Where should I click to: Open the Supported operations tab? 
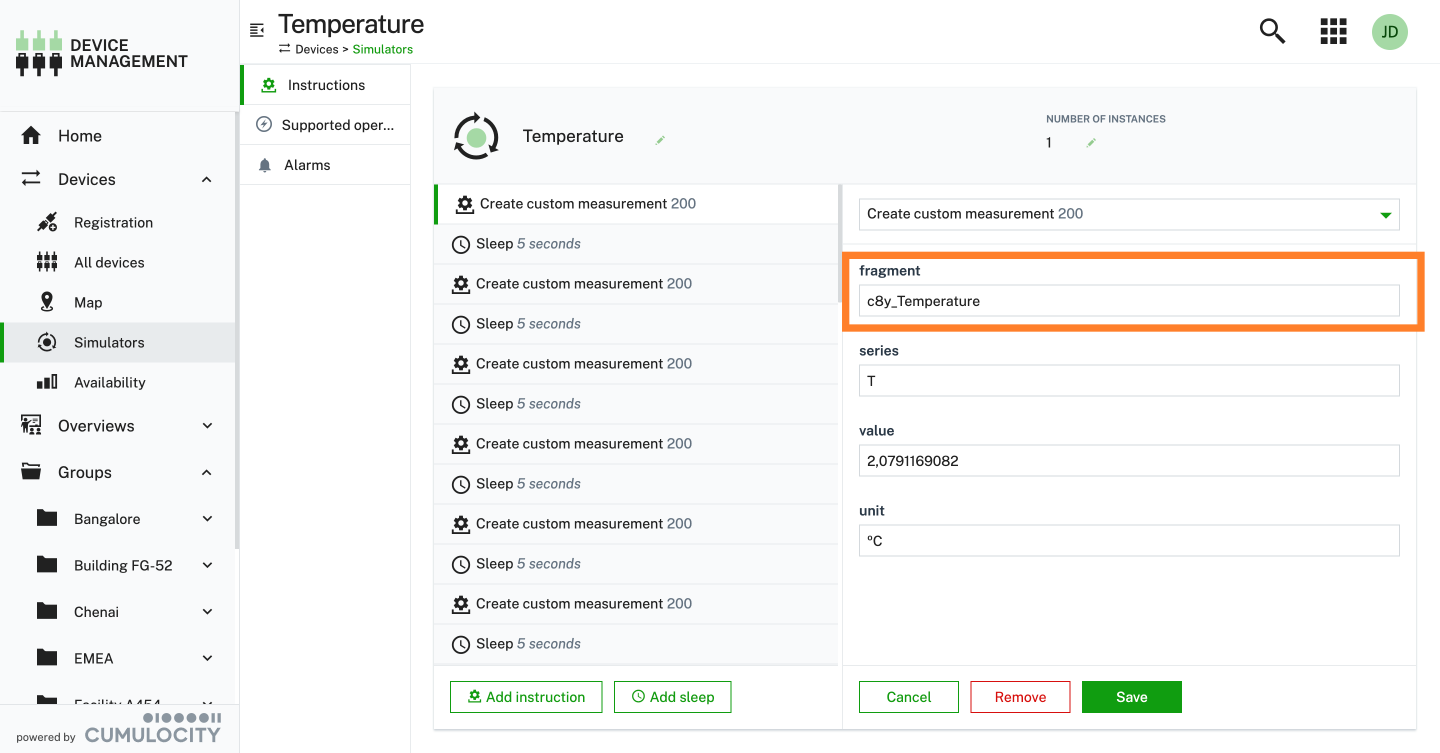pyautogui.click(x=337, y=125)
